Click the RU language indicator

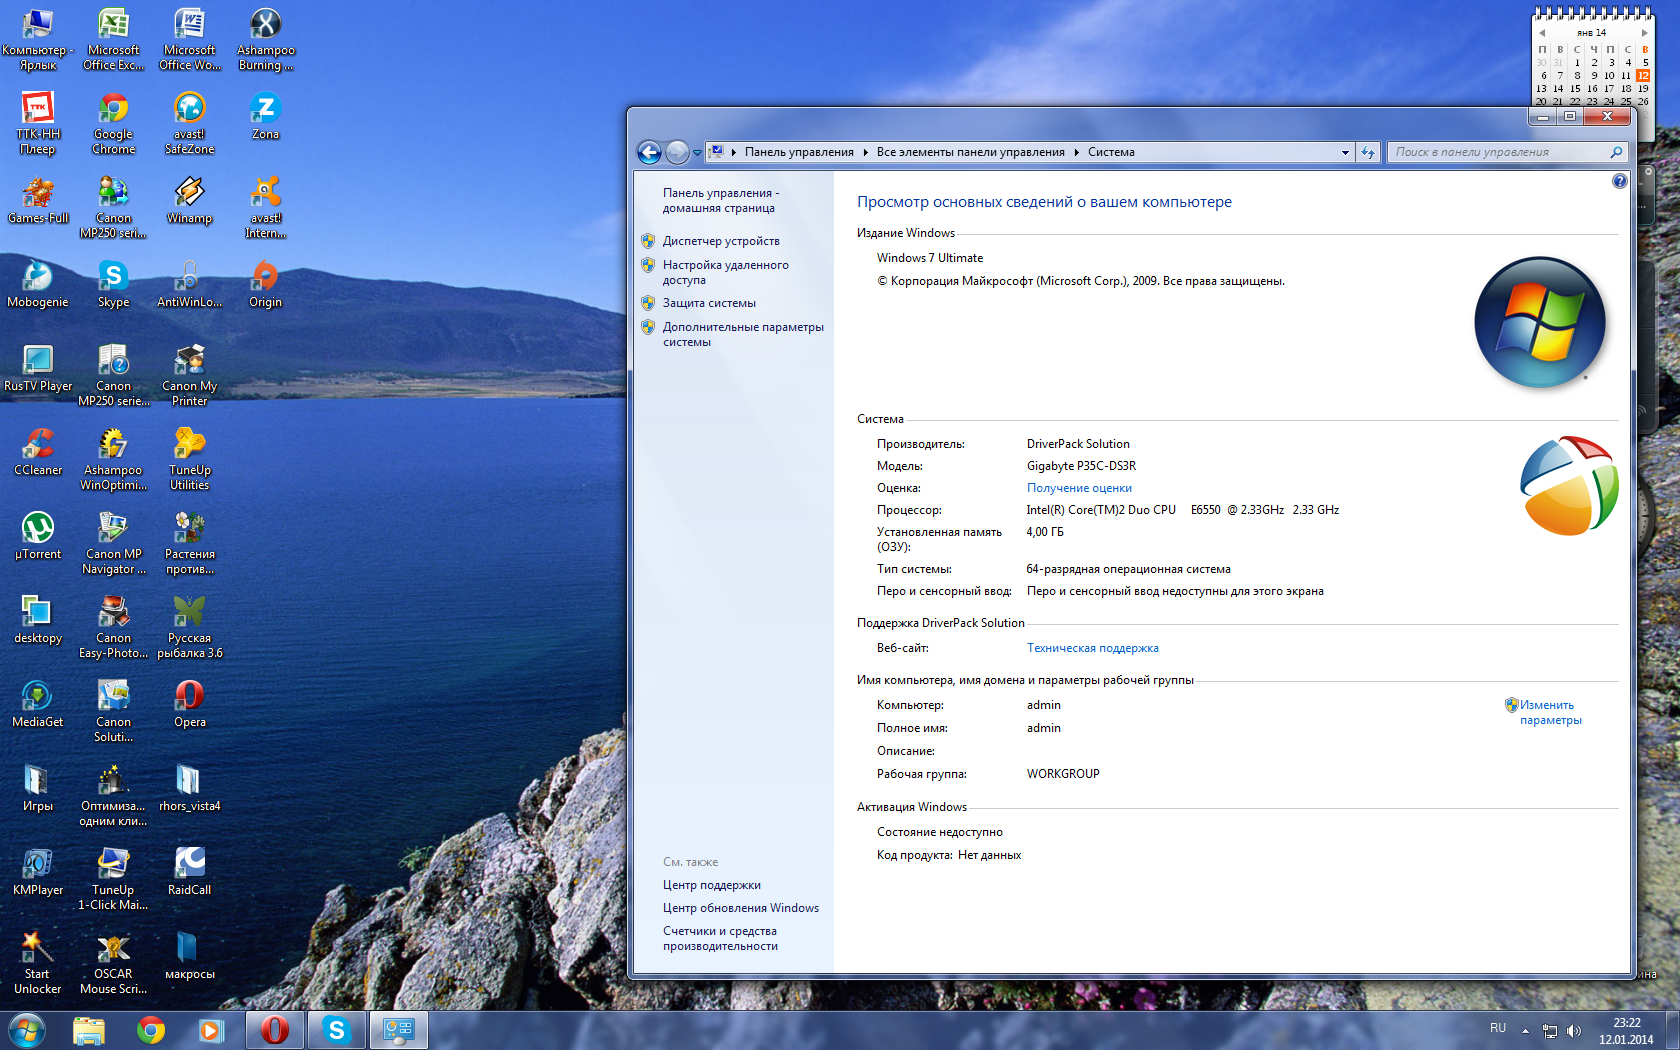[x=1497, y=1028]
